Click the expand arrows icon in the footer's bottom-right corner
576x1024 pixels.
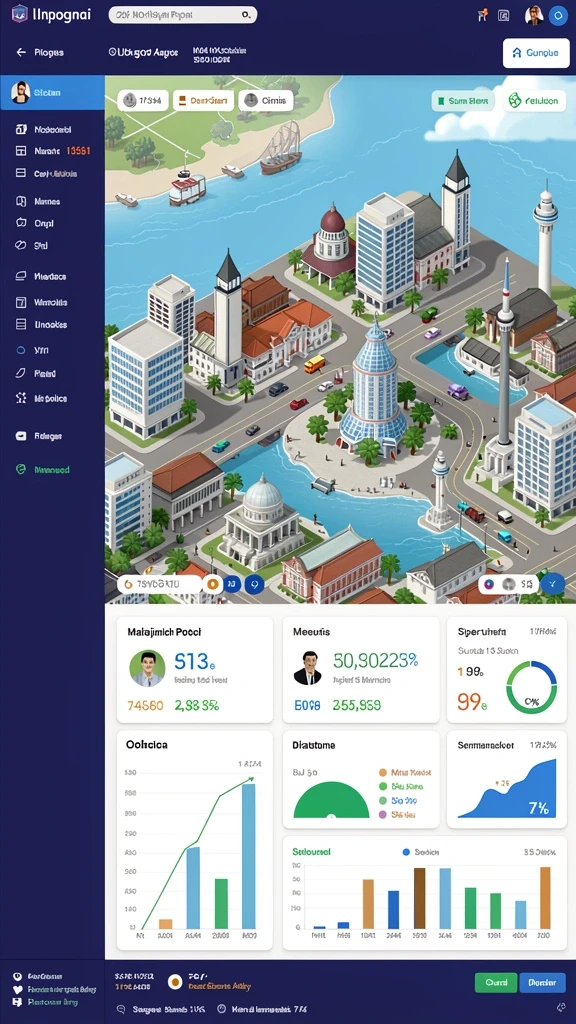tap(560, 1008)
